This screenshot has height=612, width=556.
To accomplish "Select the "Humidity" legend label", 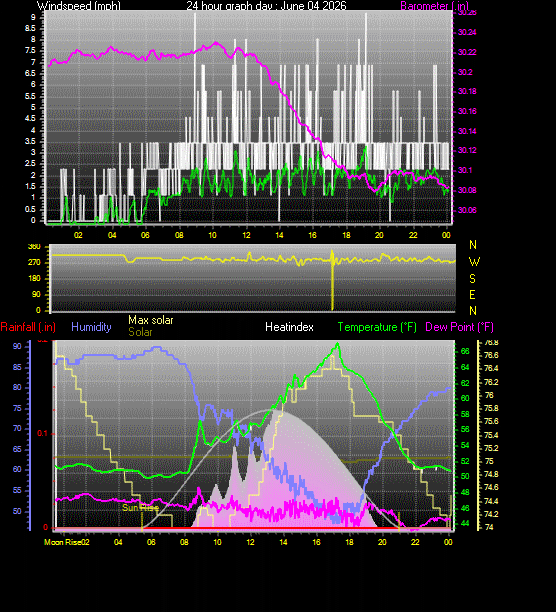I will (91, 327).
